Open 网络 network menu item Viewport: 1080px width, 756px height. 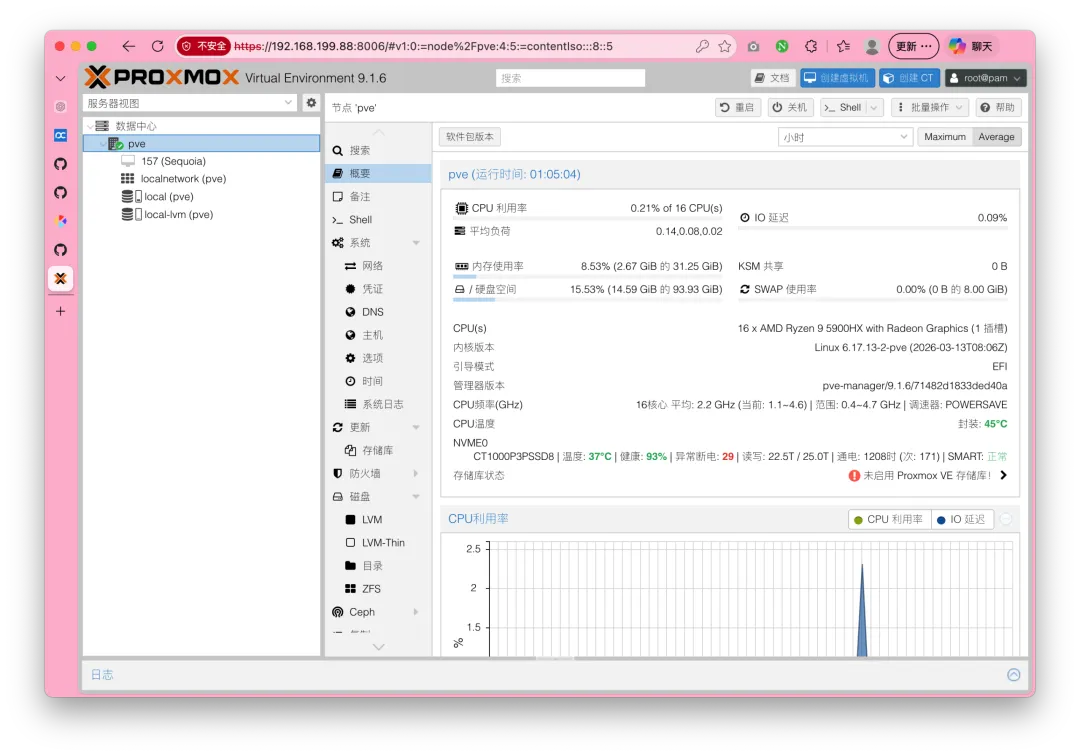pyautogui.click(x=378, y=266)
